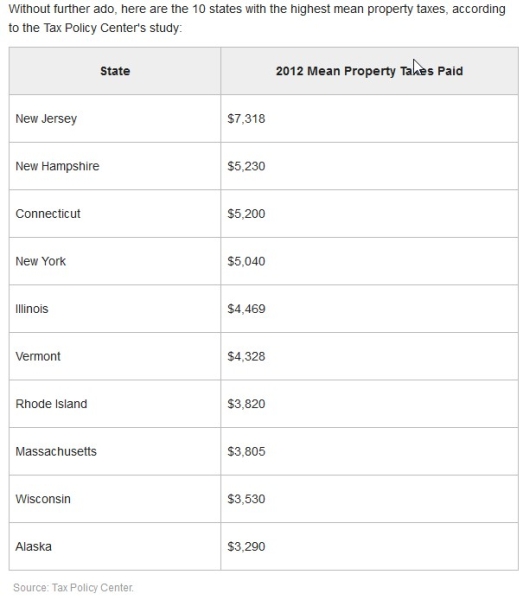The width and height of the screenshot is (530, 600).
Task: Select the Wisconsin row label
Action: pyautogui.click(x=43, y=499)
